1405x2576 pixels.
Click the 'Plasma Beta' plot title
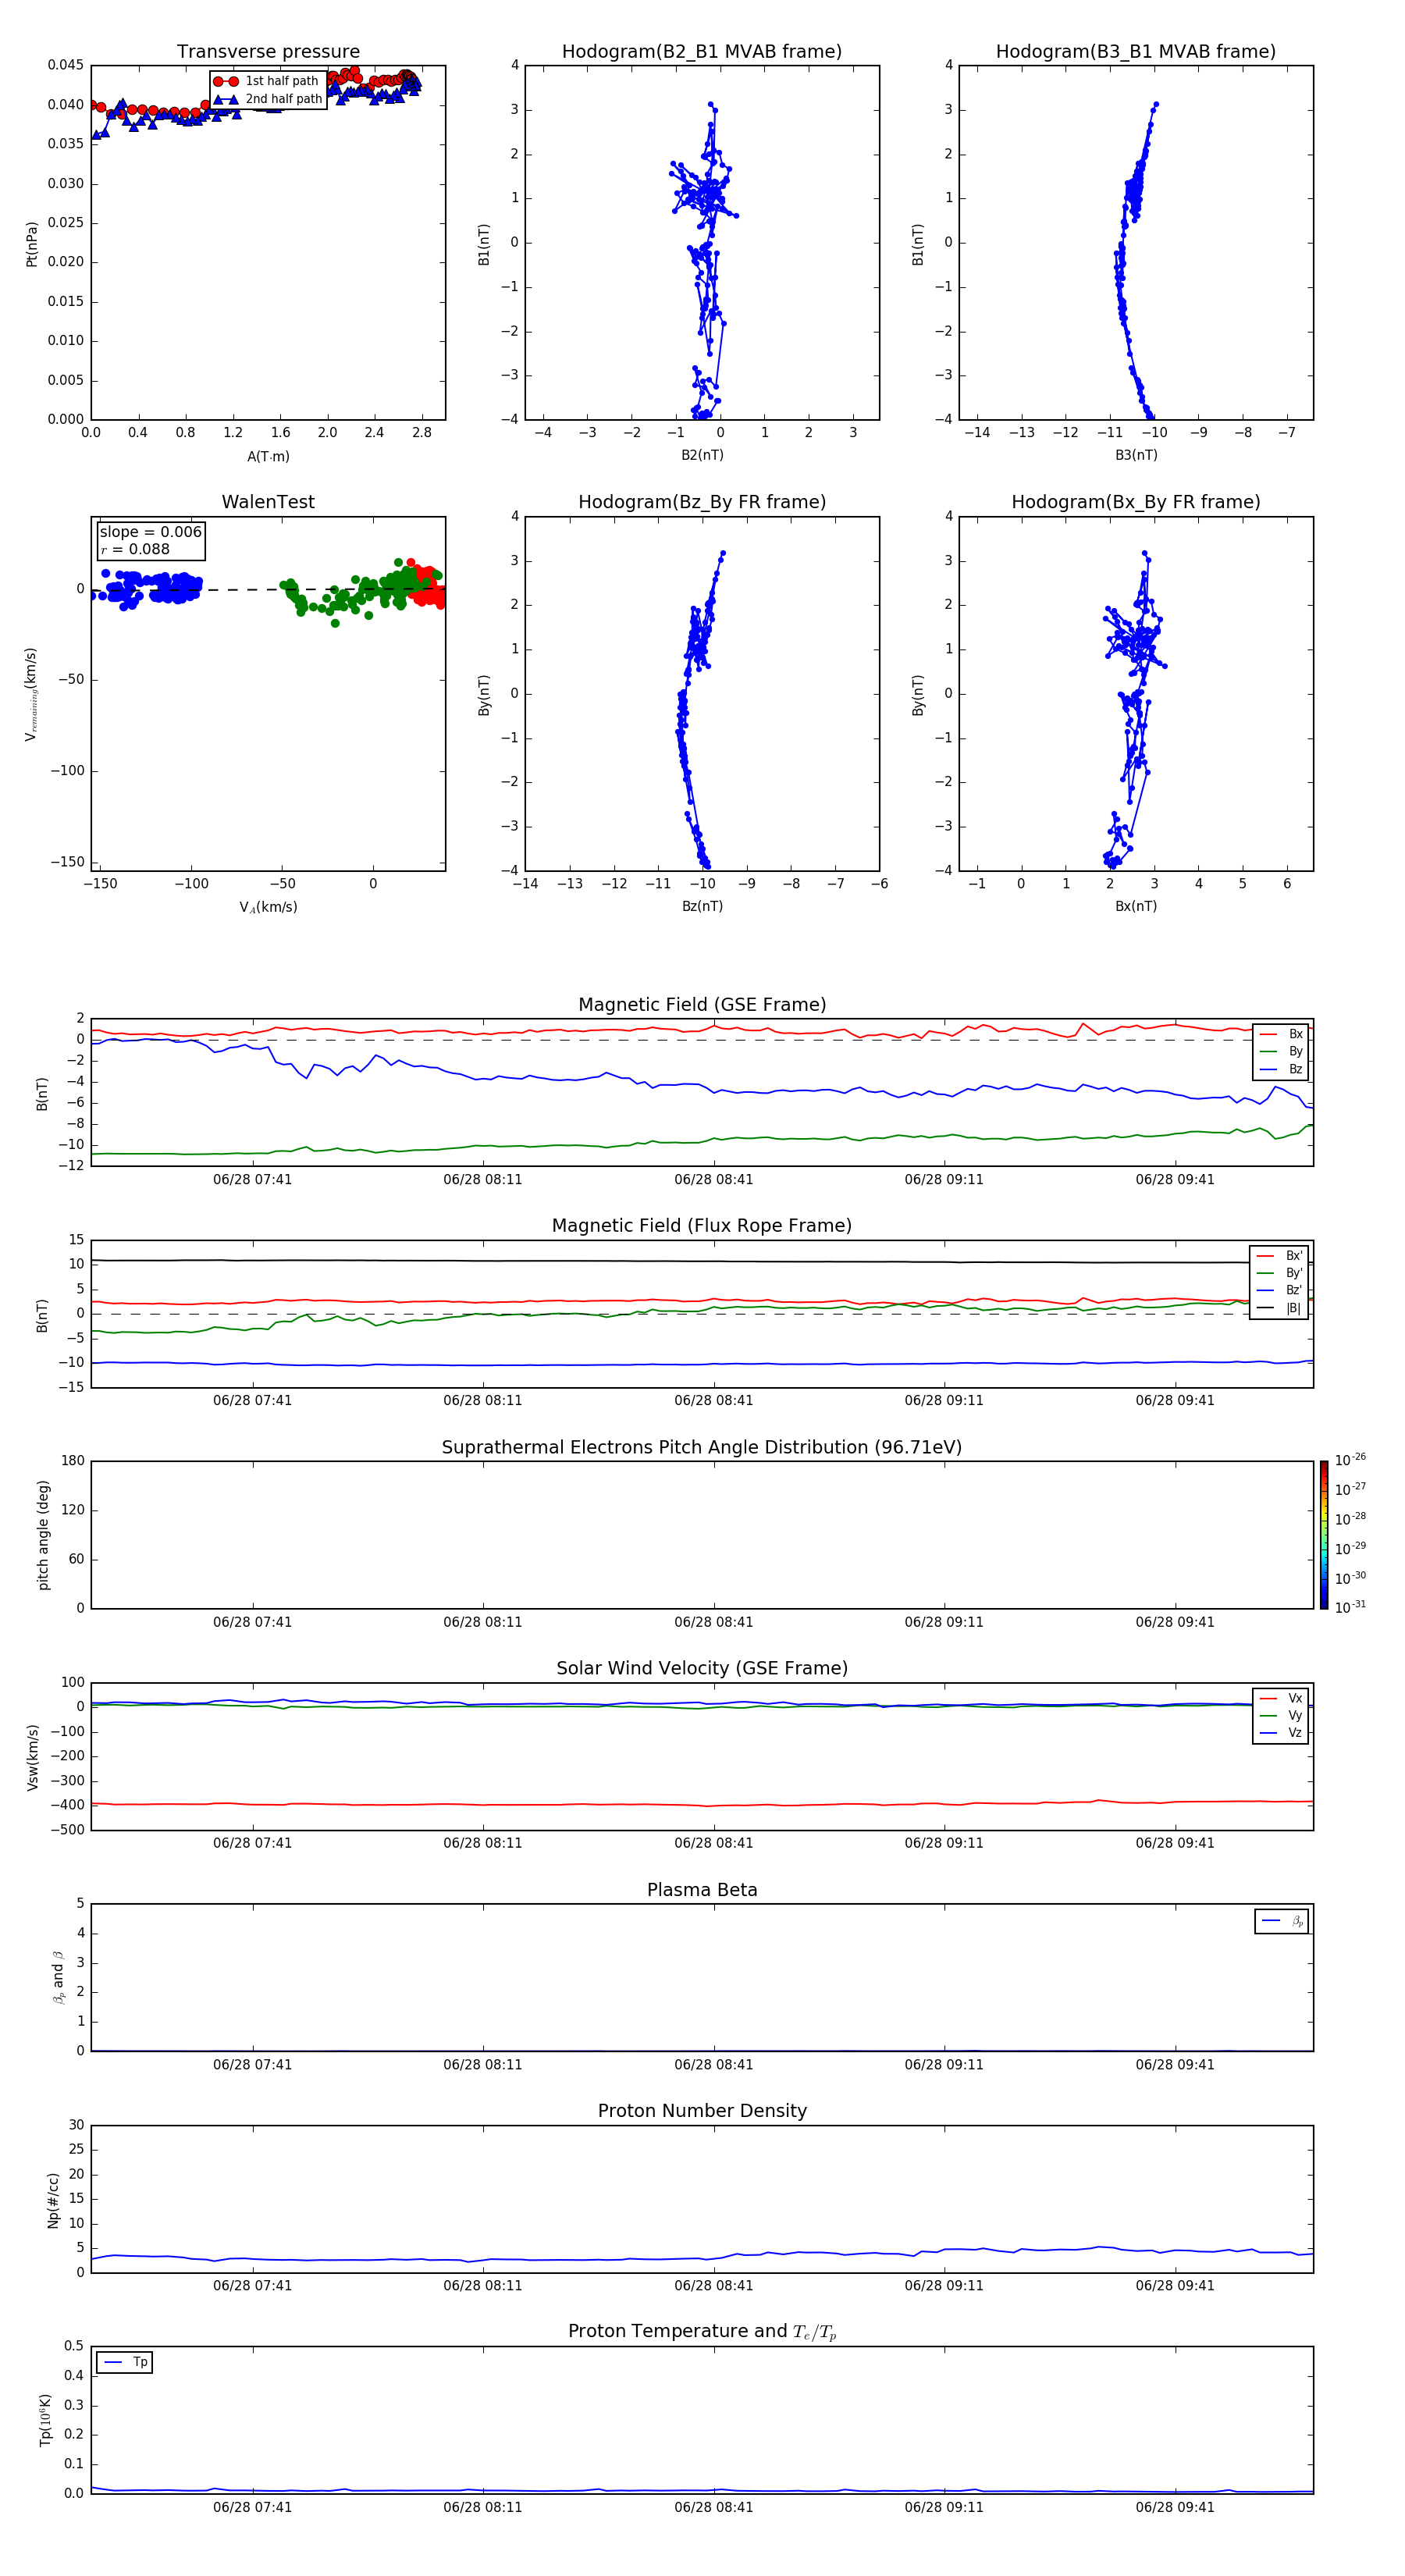pyautogui.click(x=702, y=1891)
